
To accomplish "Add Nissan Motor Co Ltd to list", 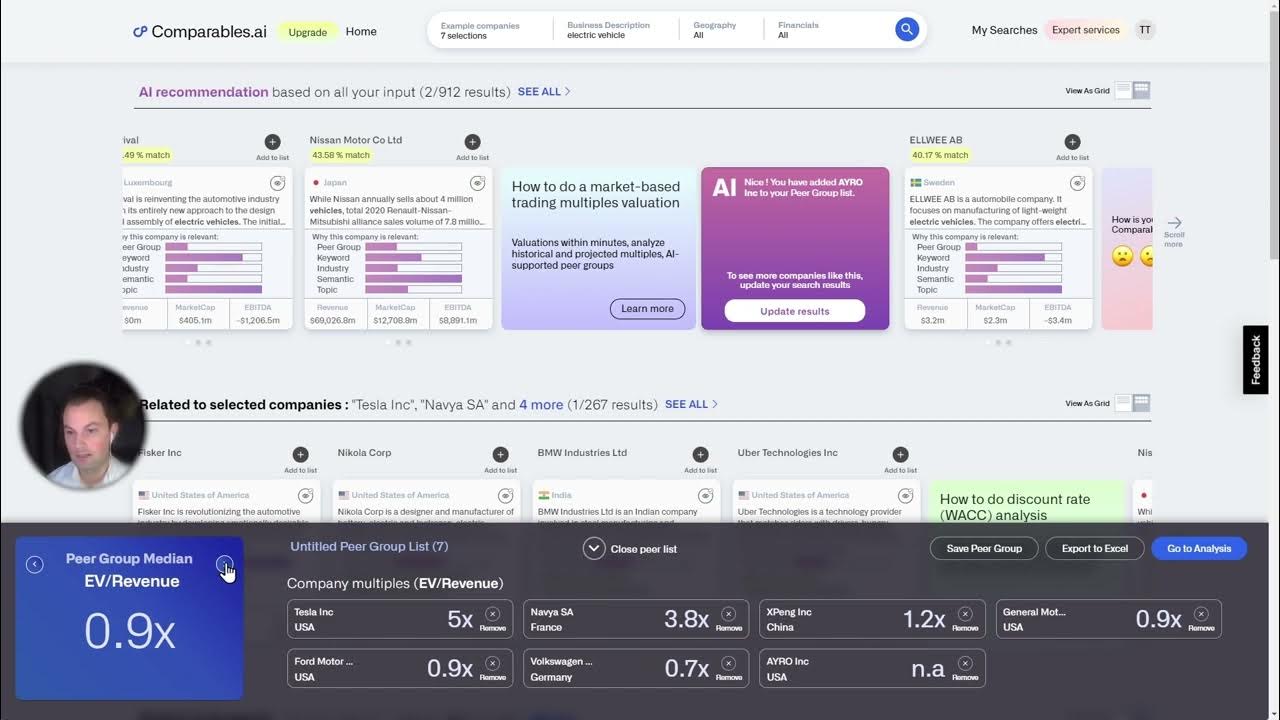I will (x=473, y=142).
